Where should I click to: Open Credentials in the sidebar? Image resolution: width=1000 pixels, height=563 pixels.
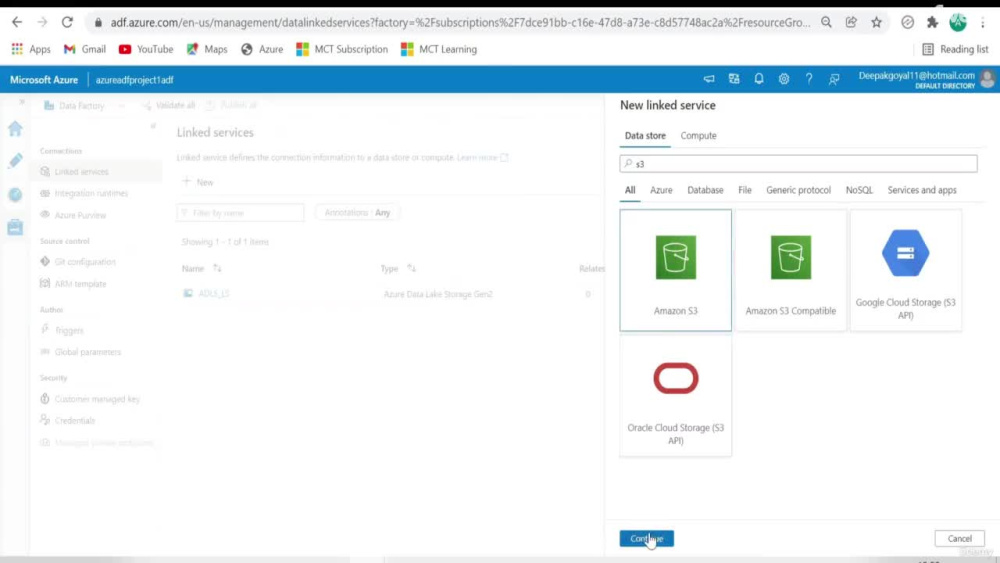(75, 421)
